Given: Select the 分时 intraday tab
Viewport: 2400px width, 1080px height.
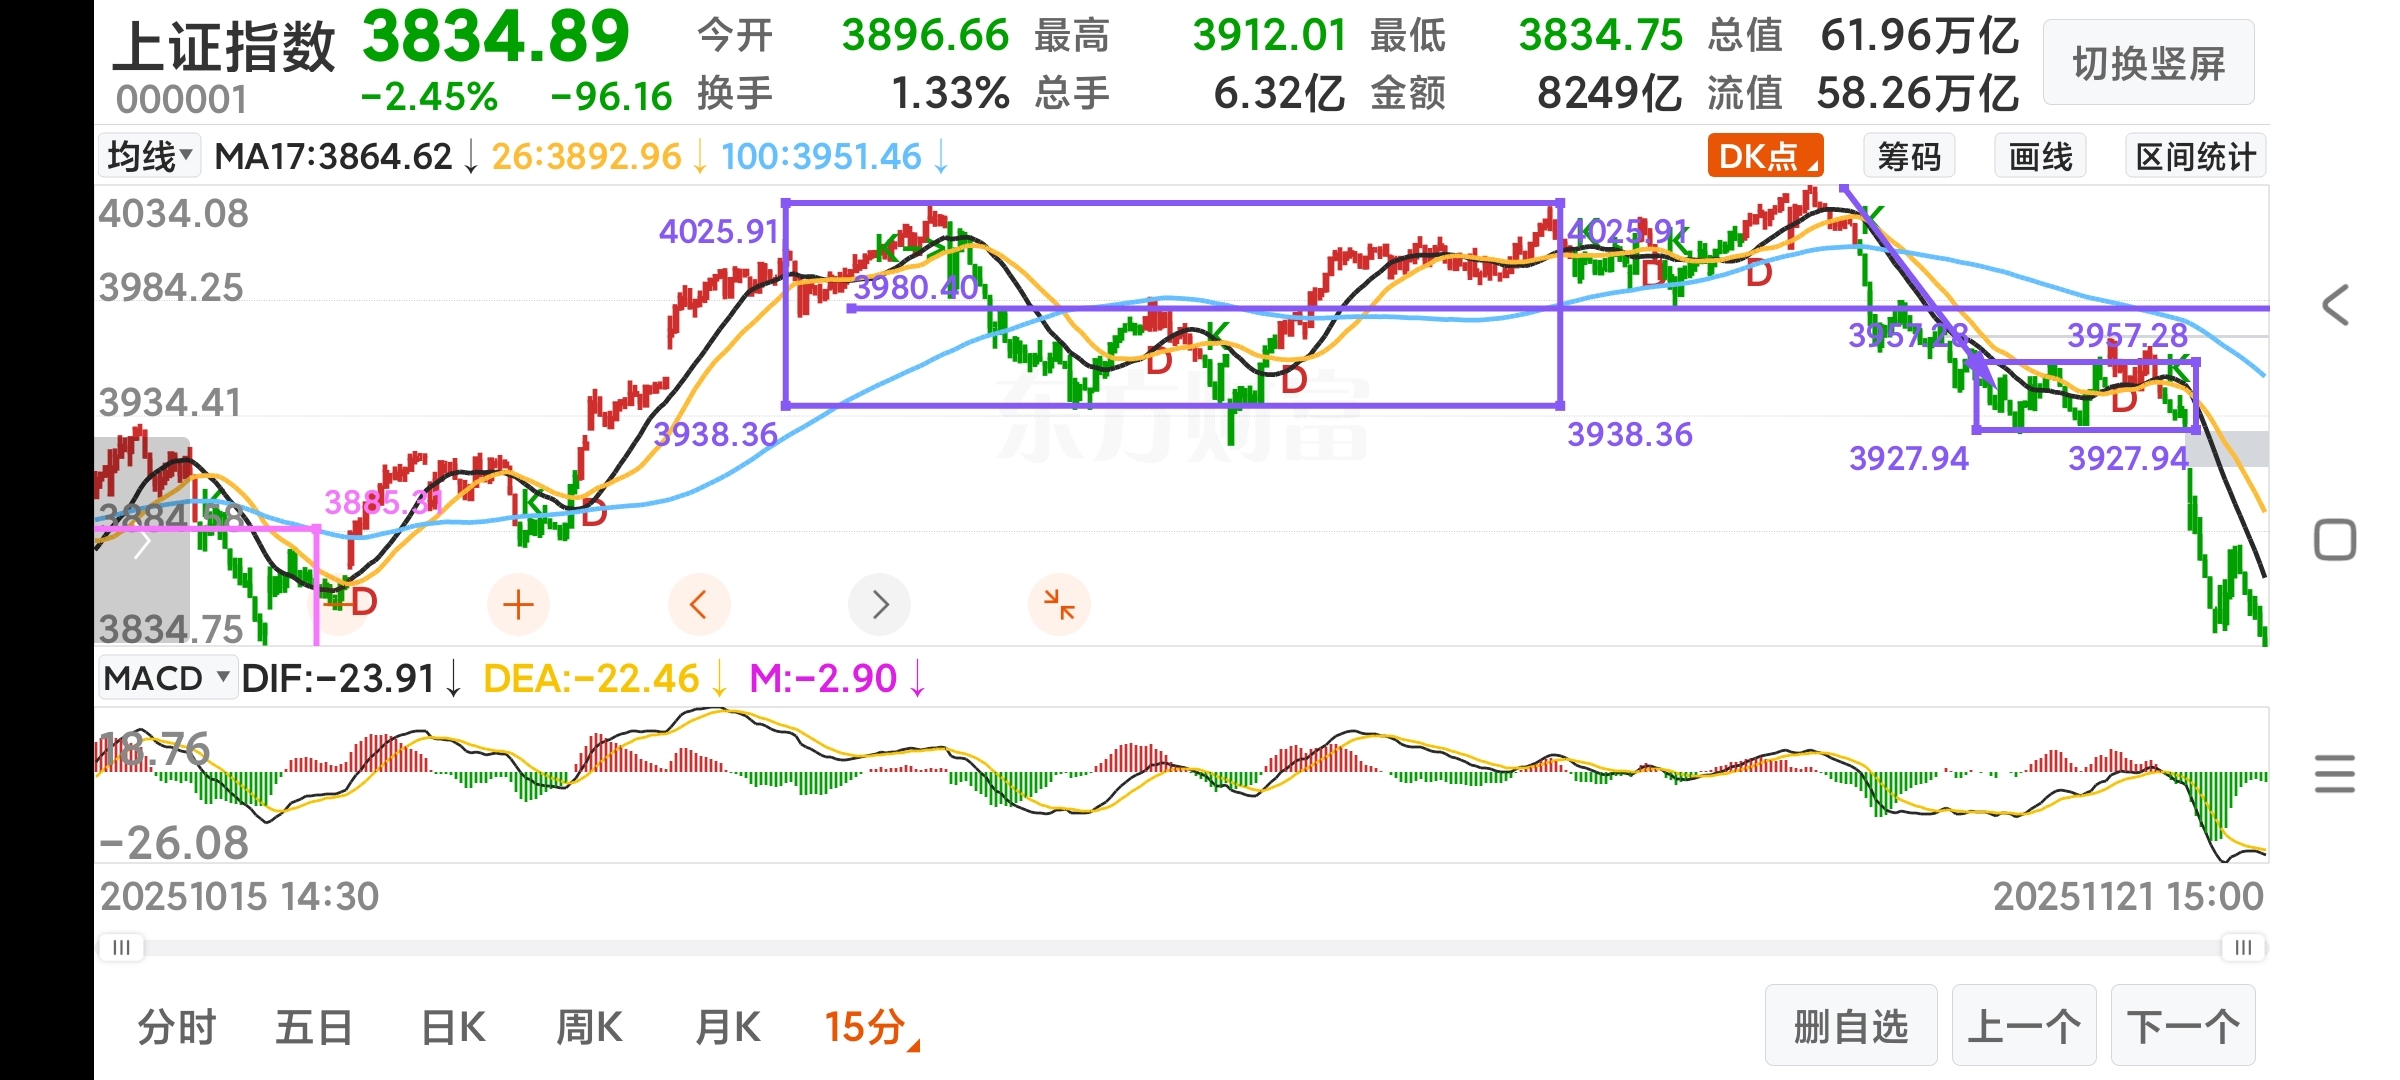Looking at the screenshot, I should [x=177, y=1027].
